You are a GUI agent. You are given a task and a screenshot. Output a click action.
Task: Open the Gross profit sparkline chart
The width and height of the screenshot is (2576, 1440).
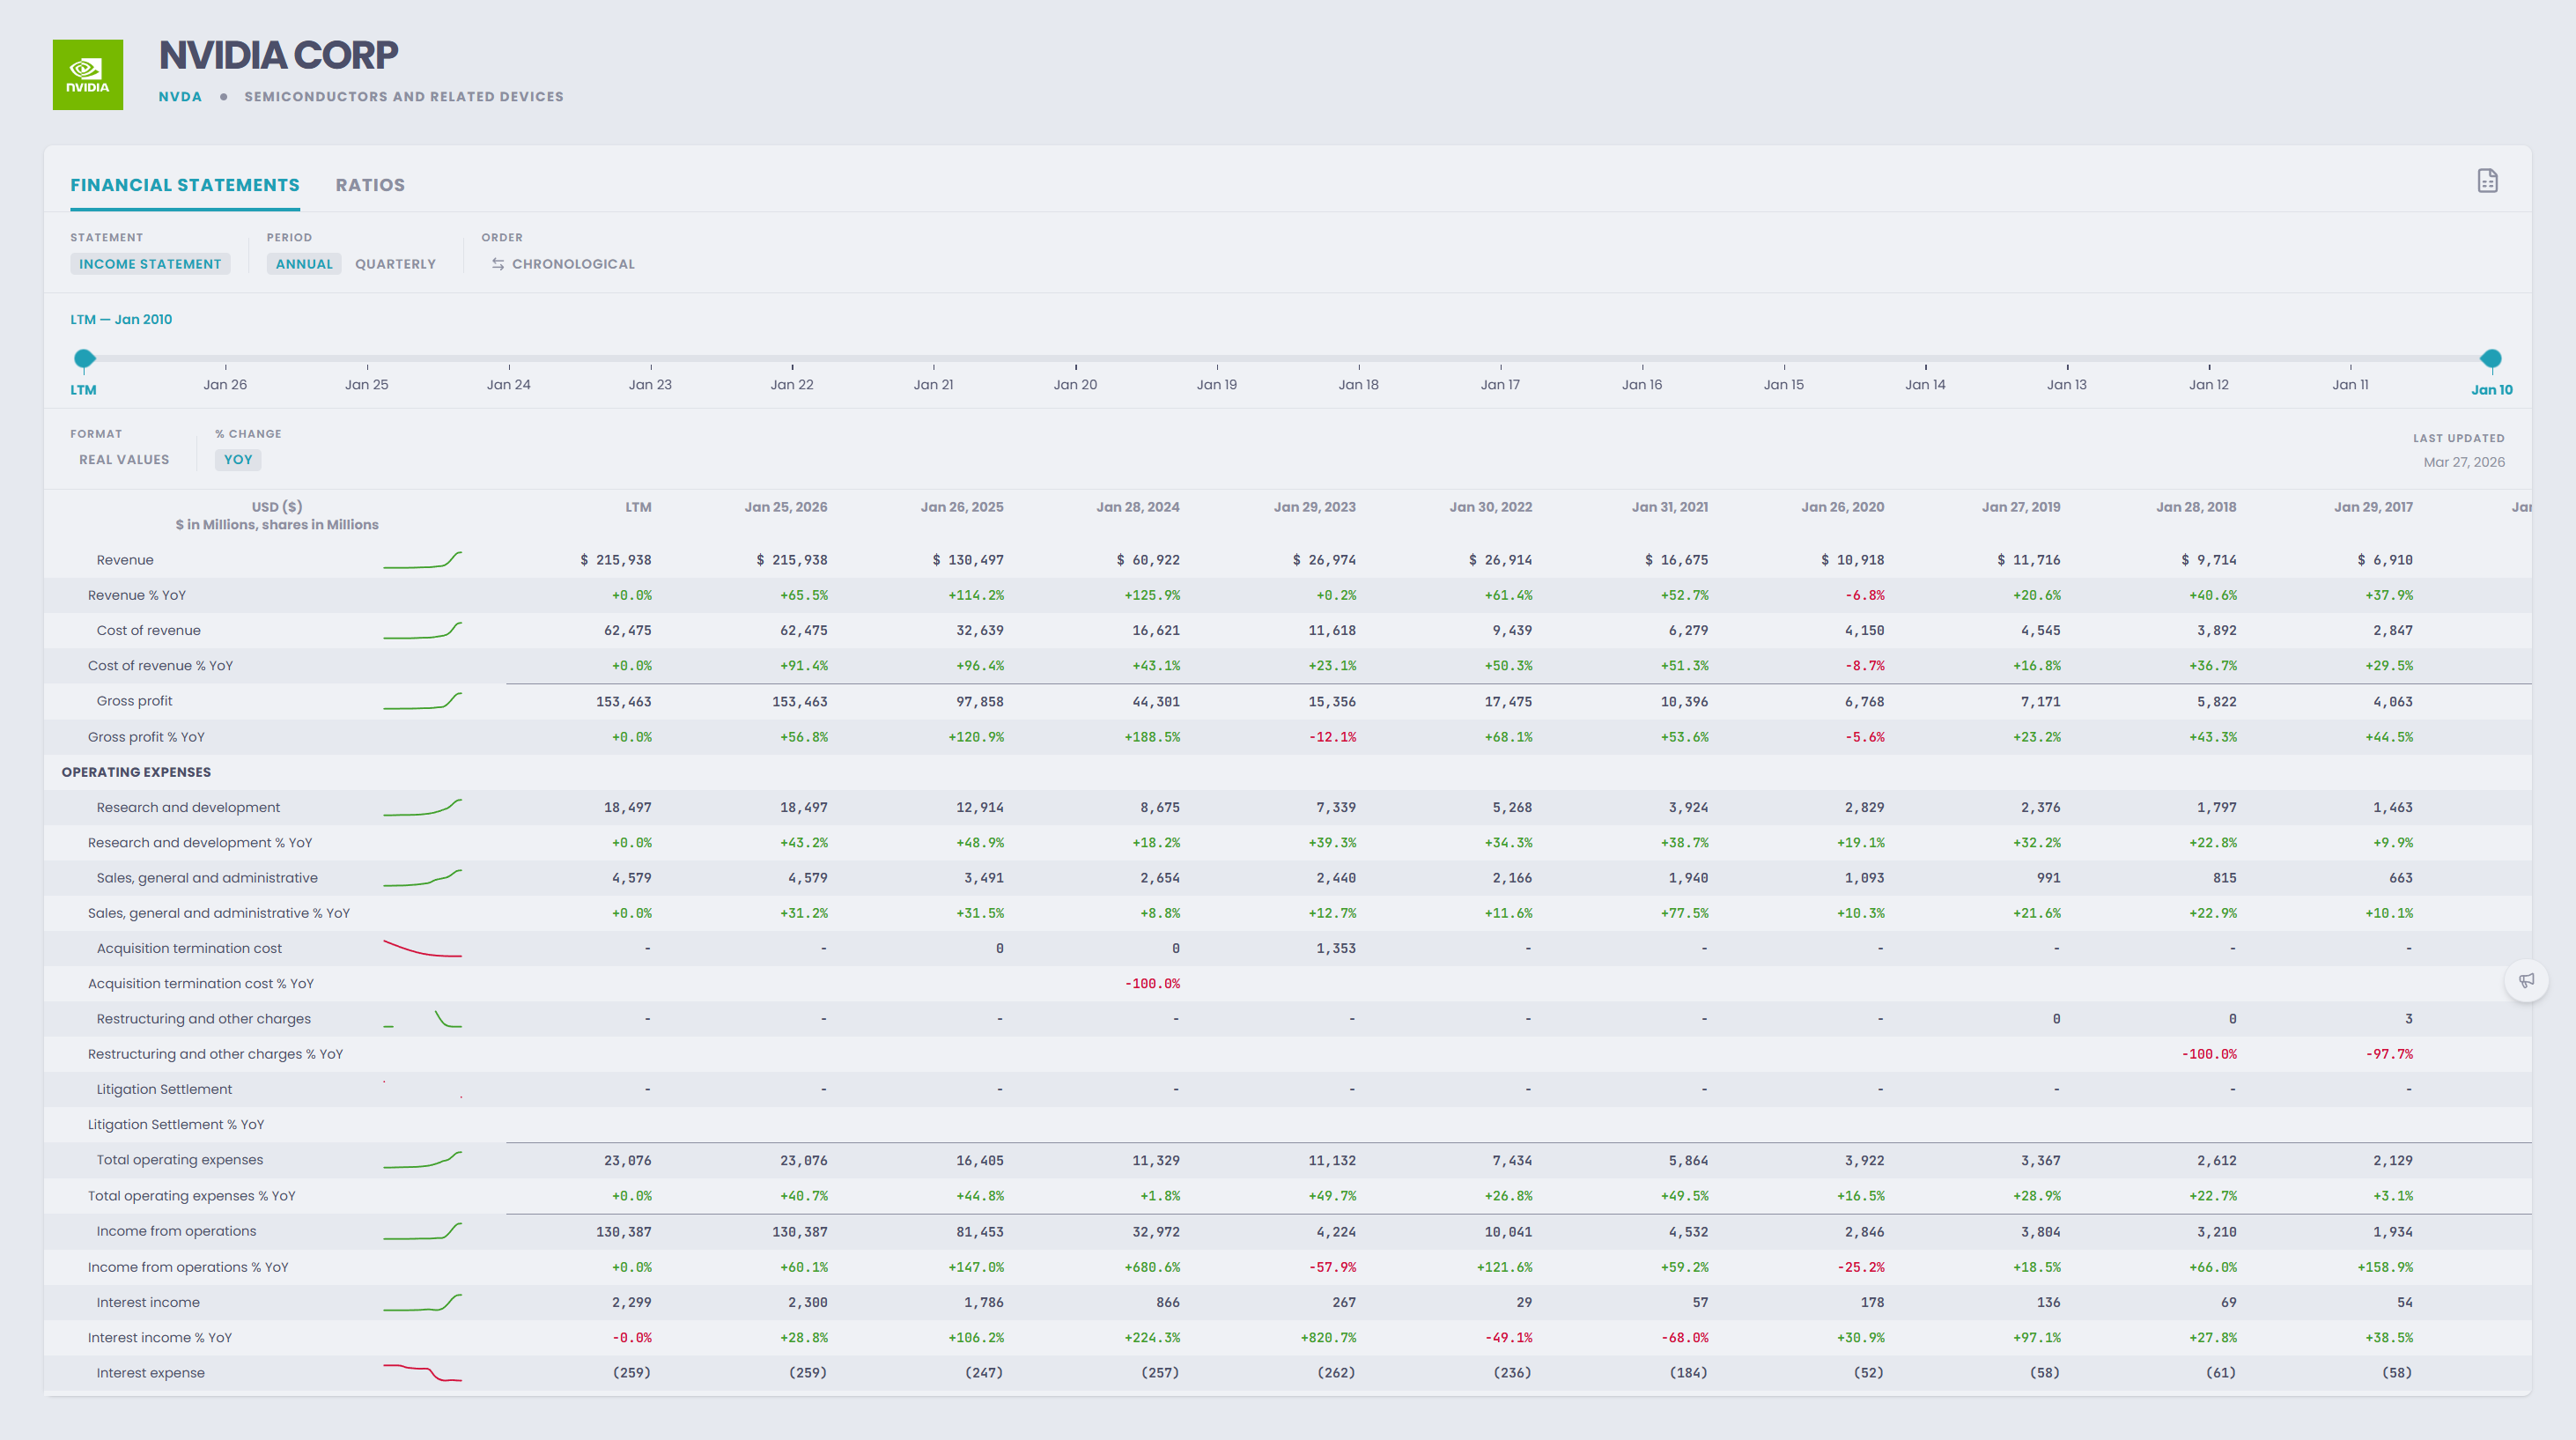[422, 701]
